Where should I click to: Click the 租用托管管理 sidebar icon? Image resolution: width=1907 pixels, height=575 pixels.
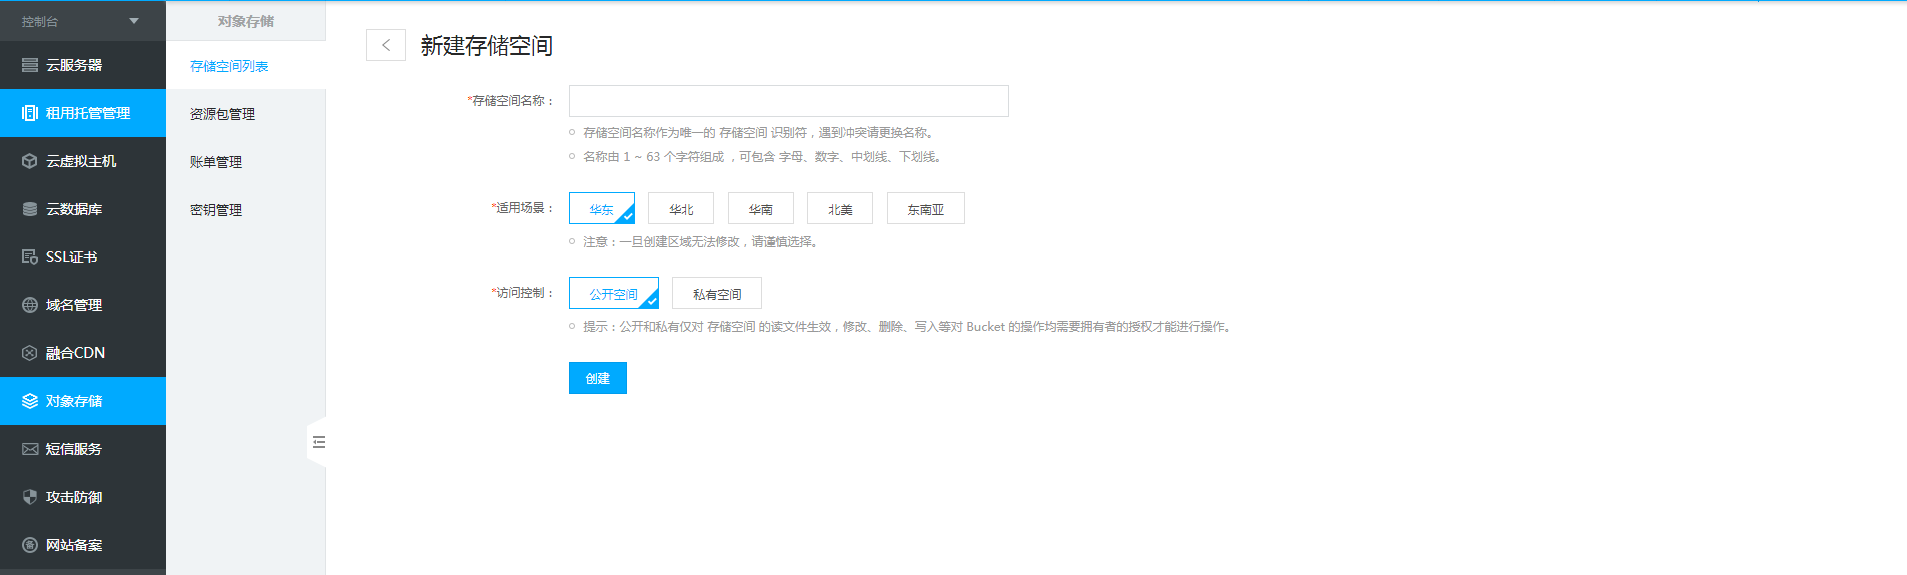coord(30,113)
